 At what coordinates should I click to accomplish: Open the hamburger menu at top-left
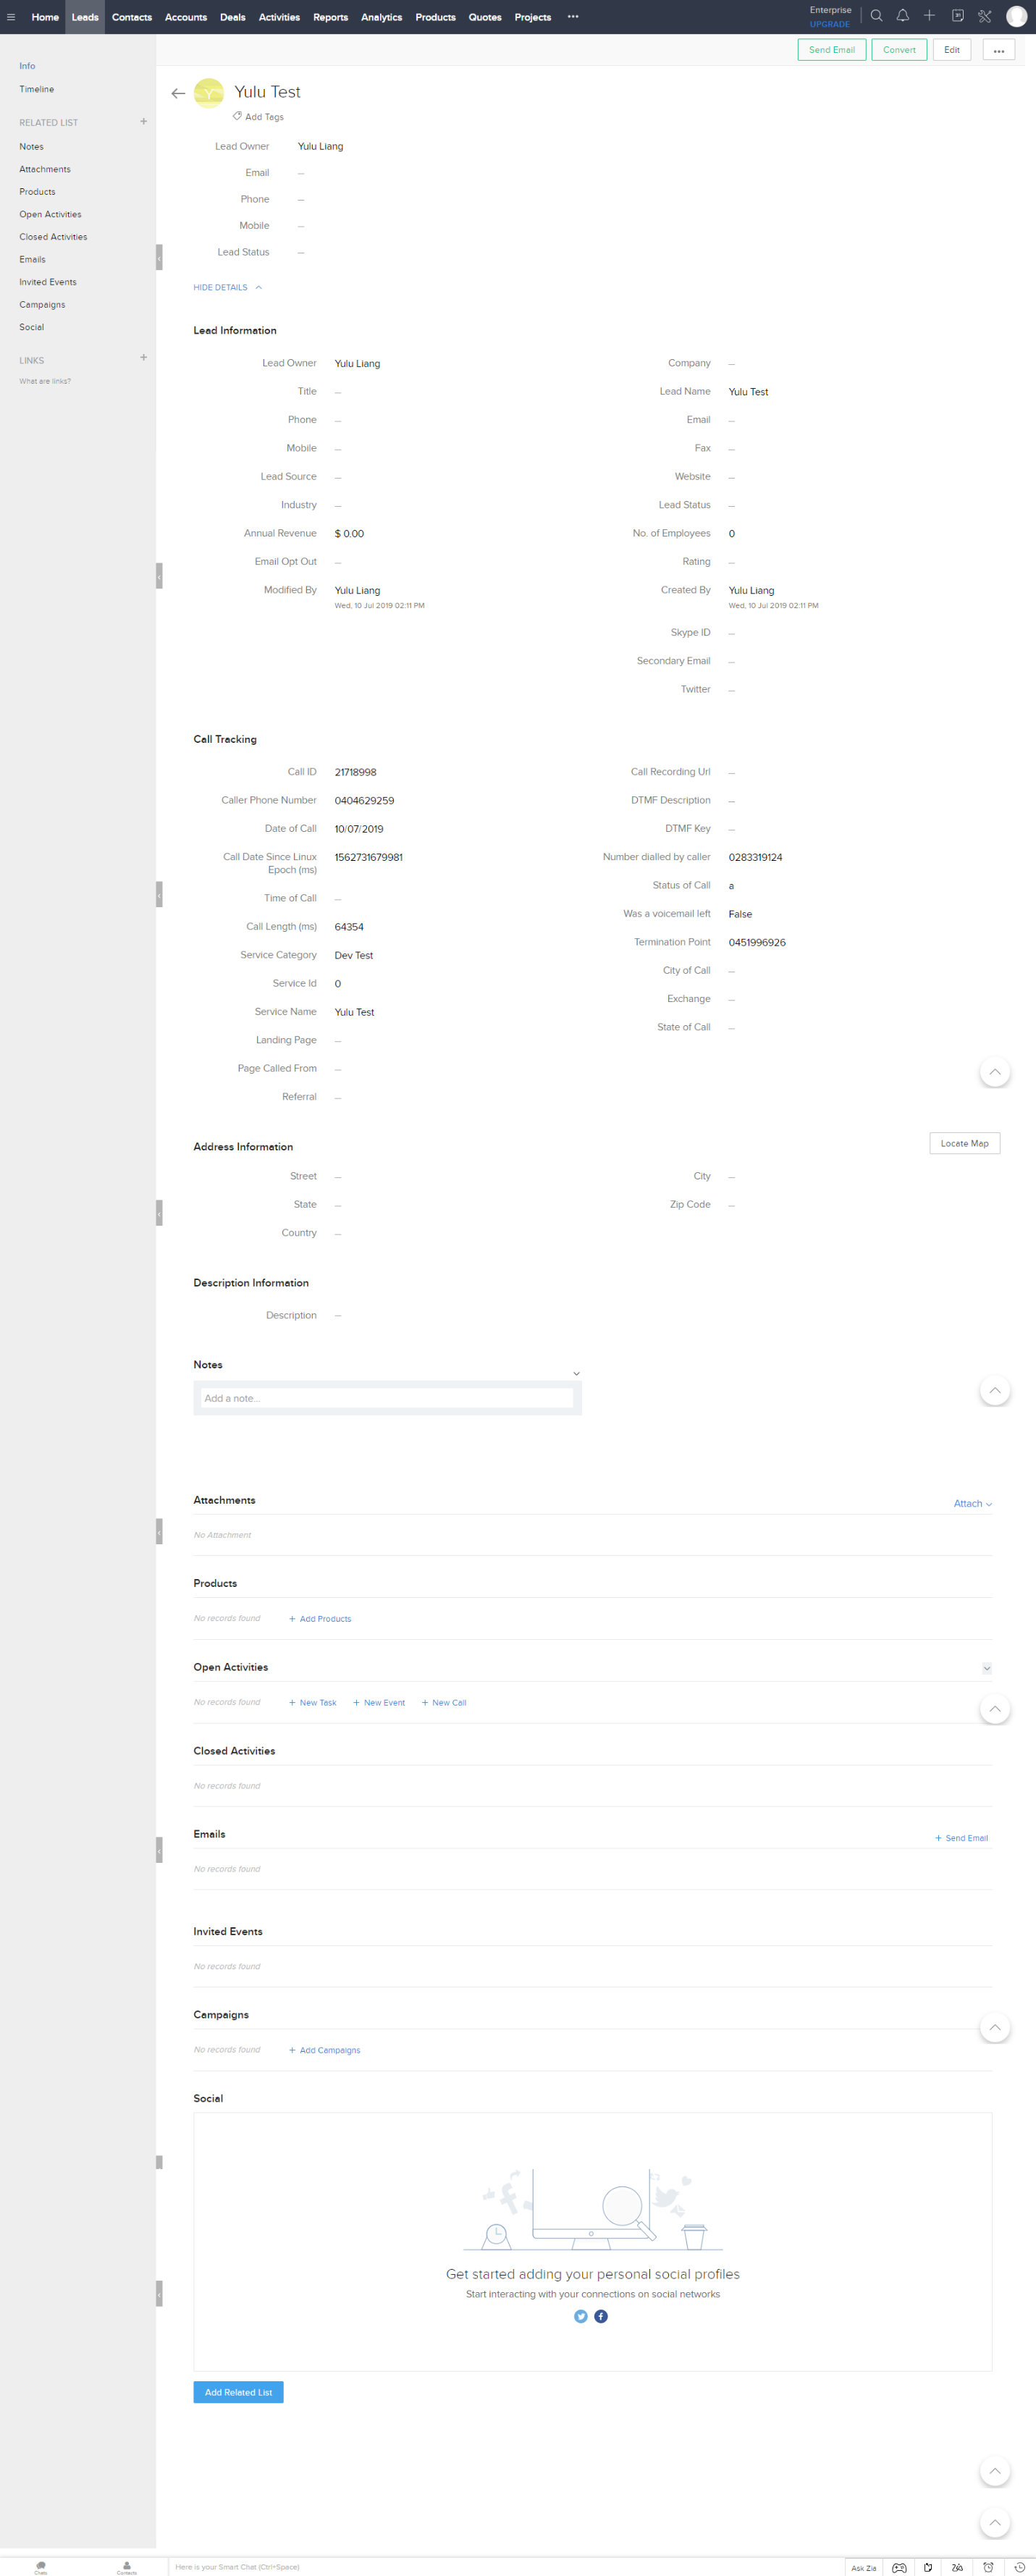tap(11, 17)
